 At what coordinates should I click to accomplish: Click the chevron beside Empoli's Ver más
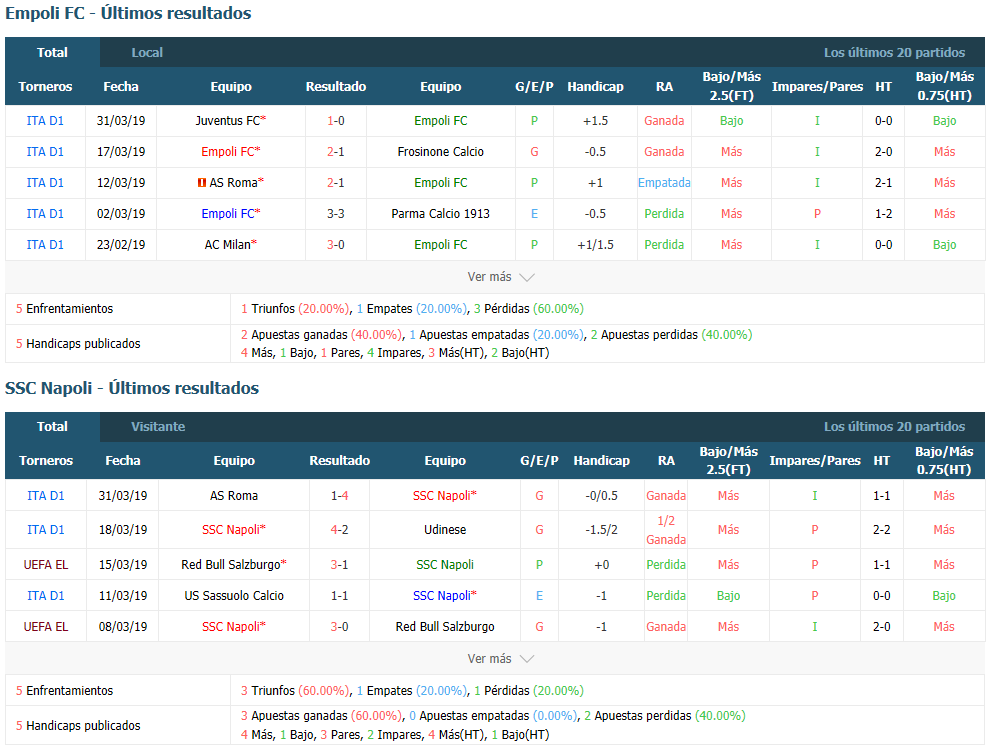pos(526,277)
